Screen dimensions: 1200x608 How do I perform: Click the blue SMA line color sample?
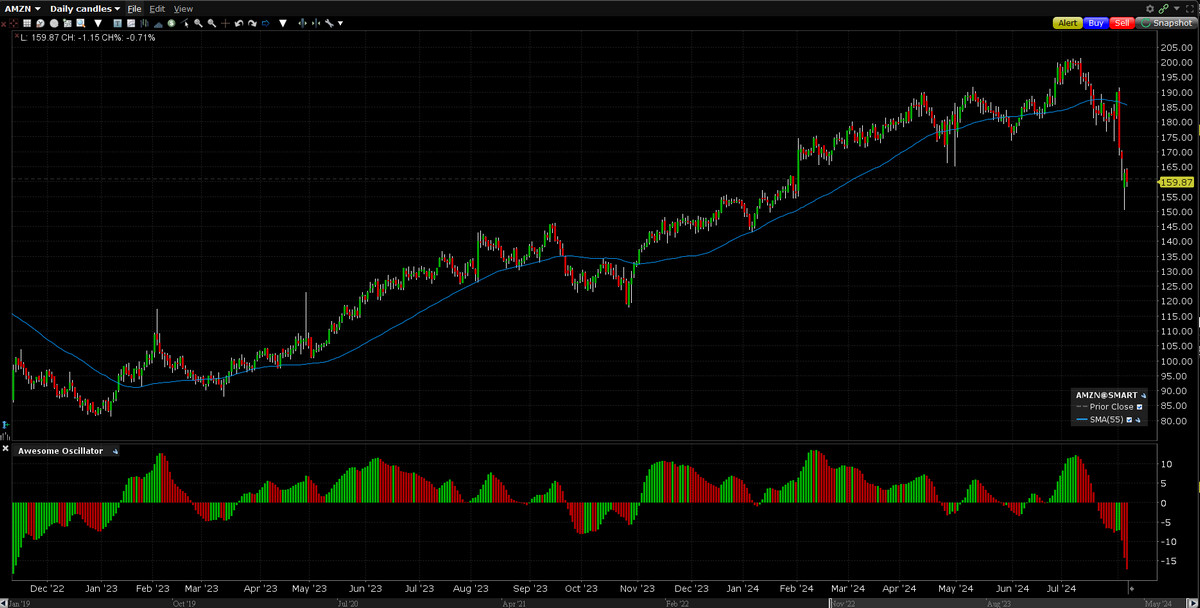coord(1082,420)
